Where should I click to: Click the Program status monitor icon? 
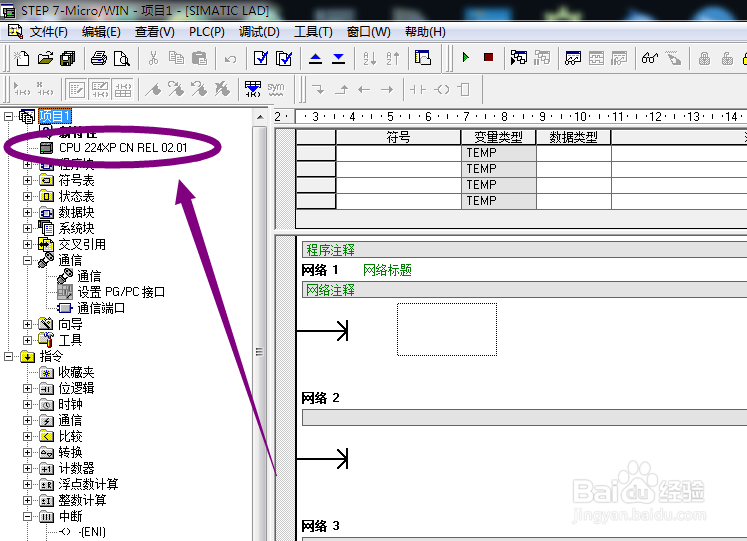[x=519, y=58]
